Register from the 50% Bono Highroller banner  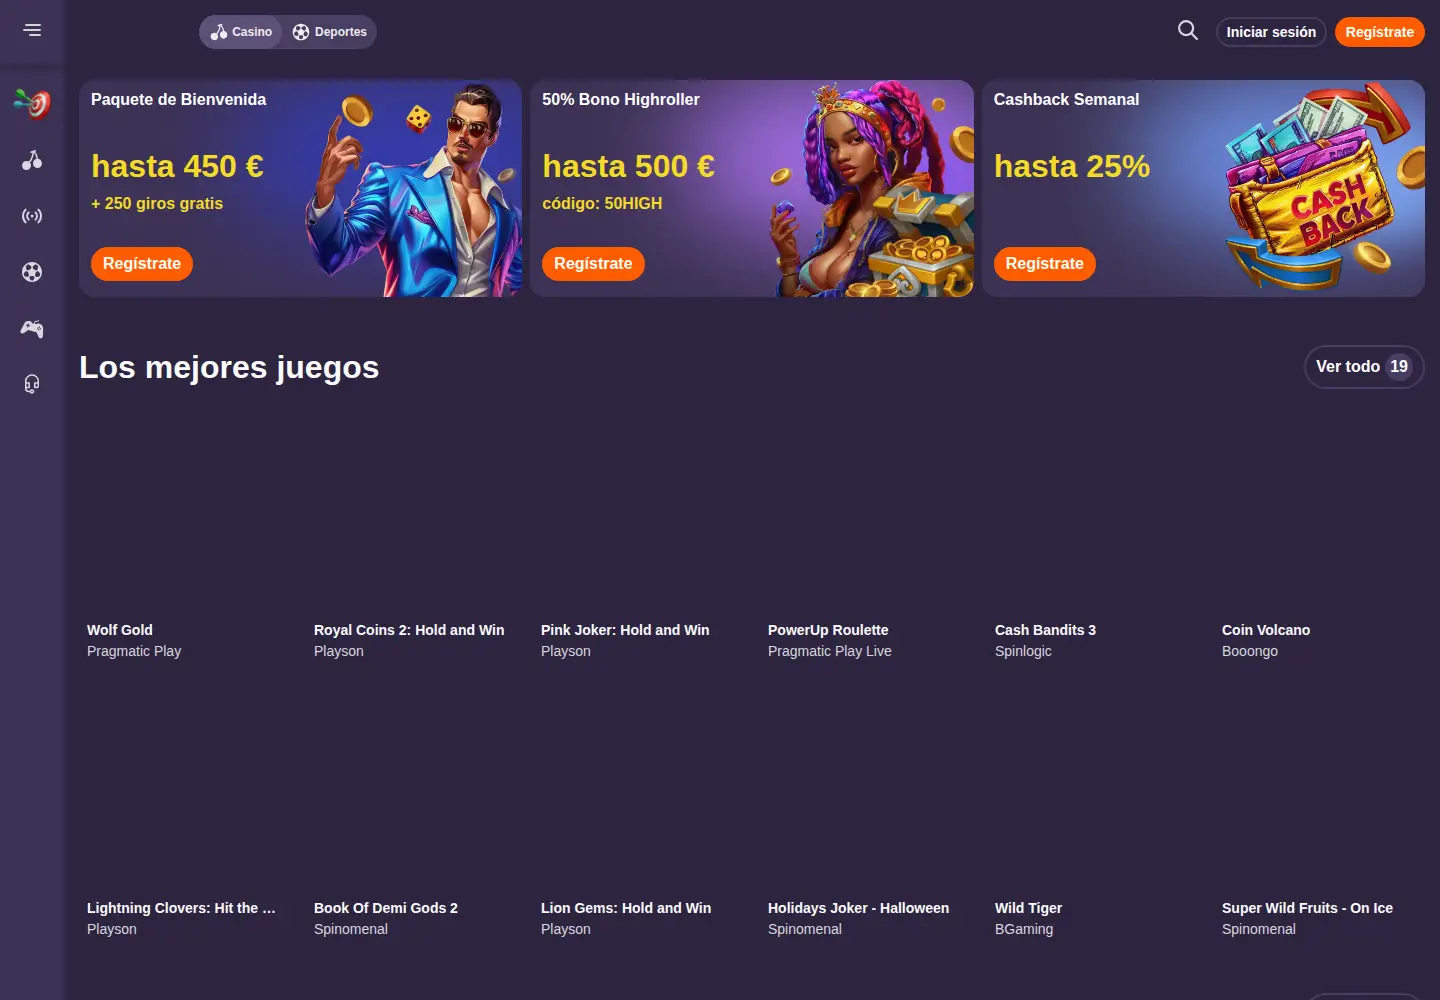(593, 264)
